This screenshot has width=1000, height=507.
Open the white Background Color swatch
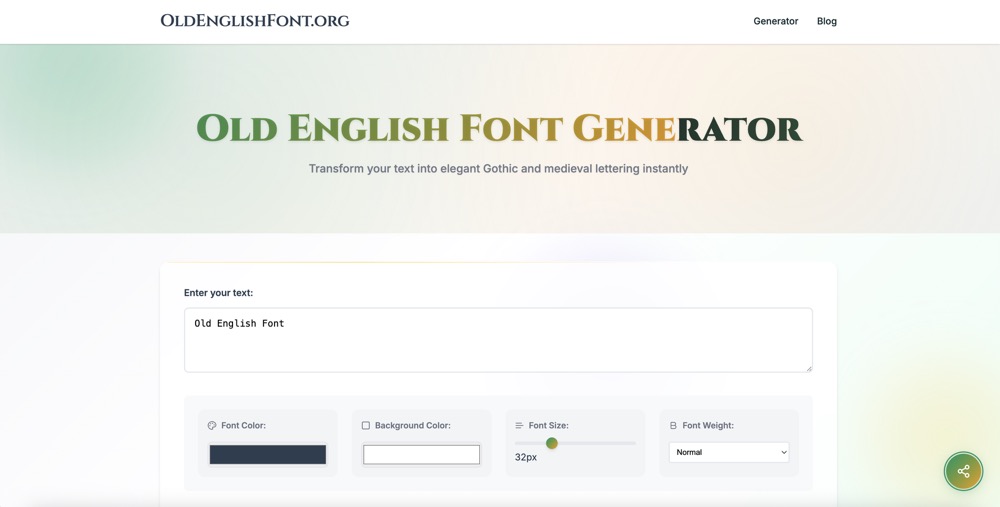pos(421,455)
